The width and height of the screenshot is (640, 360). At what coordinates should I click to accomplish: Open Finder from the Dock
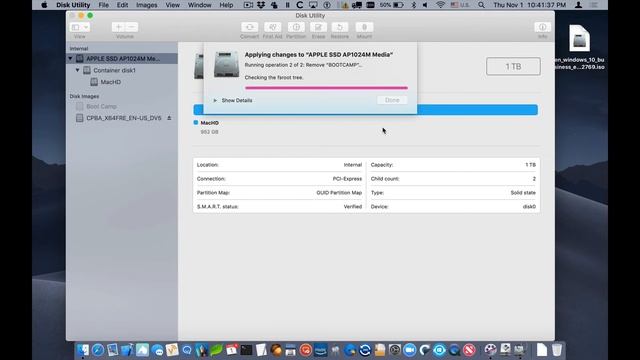click(83, 350)
